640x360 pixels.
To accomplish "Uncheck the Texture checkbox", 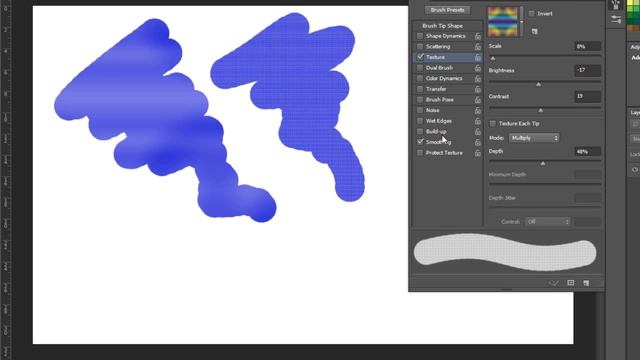I will 420,57.
